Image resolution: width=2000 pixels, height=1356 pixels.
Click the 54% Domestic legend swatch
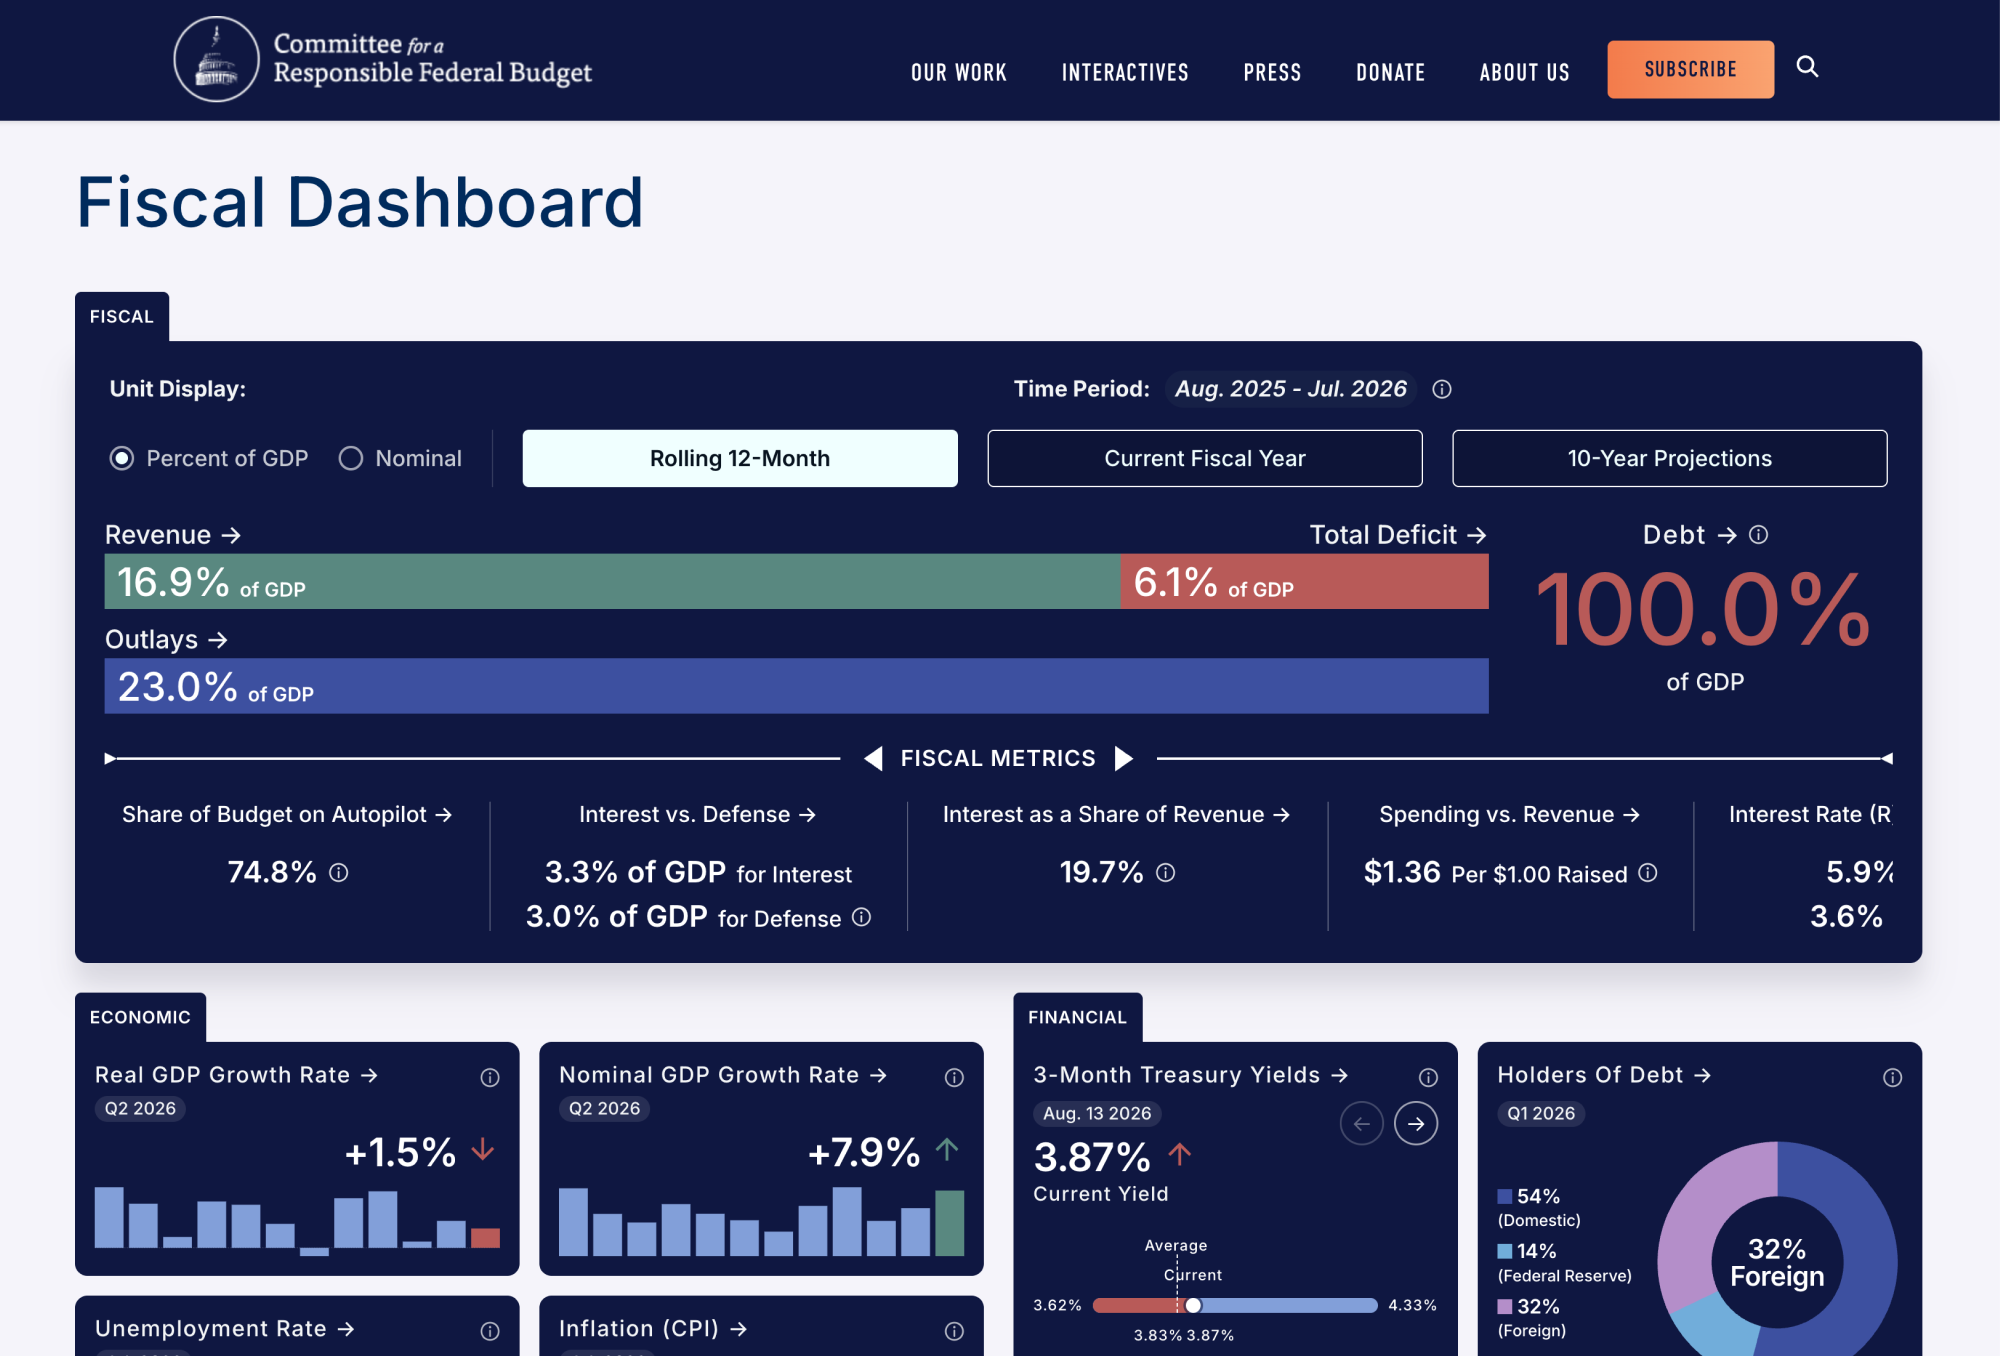pos(1504,1197)
